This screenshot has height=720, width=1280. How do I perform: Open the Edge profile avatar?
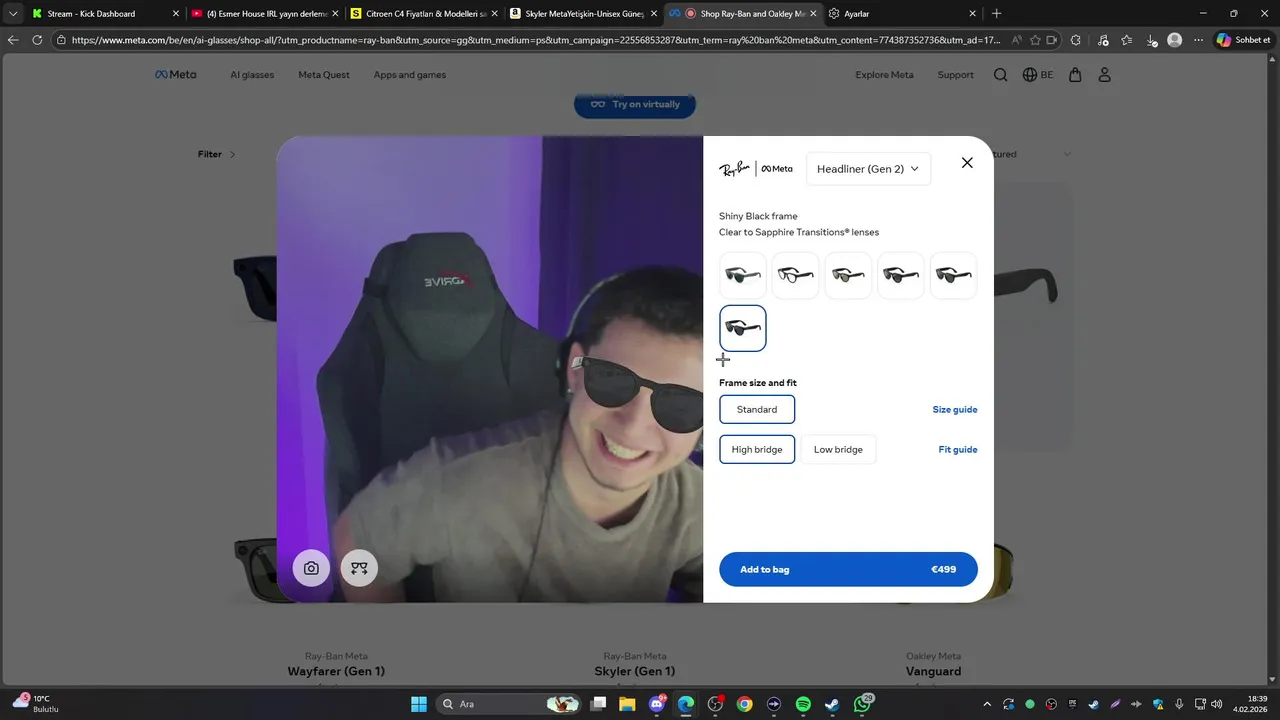click(x=1175, y=40)
